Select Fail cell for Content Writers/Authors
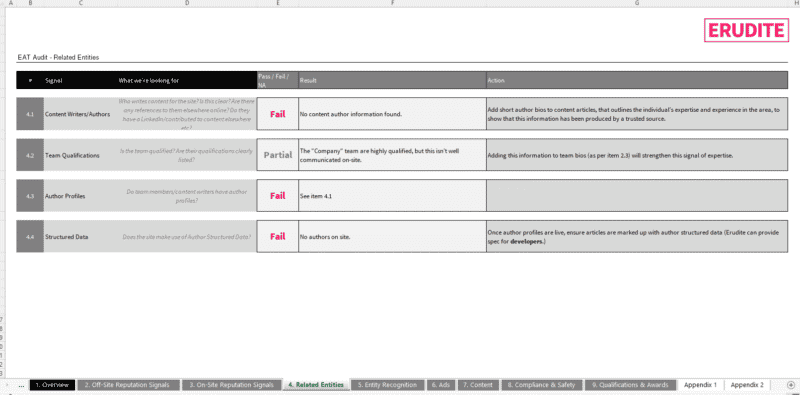The image size is (800, 395). coord(278,114)
